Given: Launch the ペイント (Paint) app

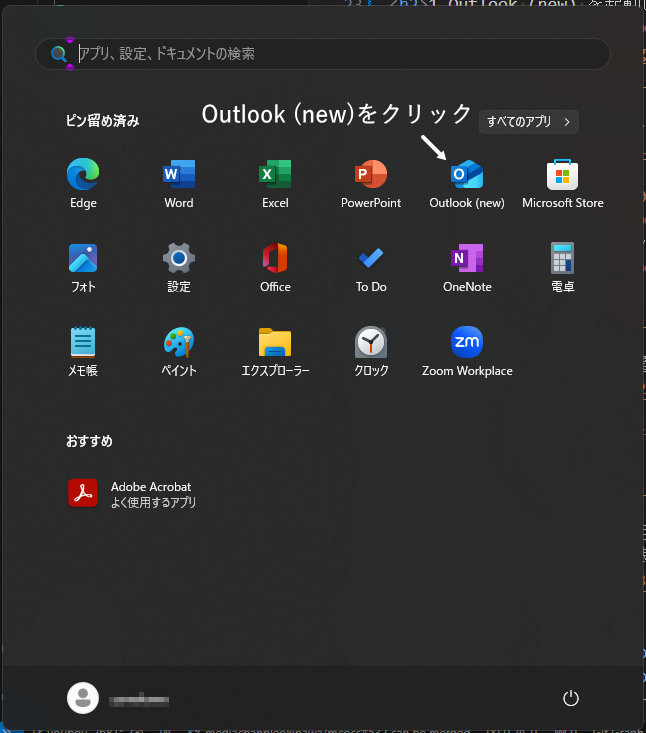Looking at the screenshot, I should [x=179, y=352].
